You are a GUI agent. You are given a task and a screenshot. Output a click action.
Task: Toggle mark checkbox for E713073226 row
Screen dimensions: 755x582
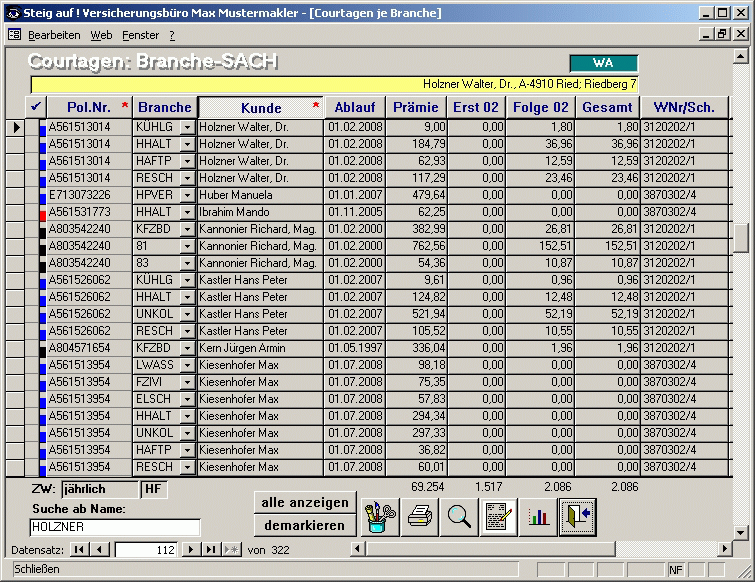32,195
